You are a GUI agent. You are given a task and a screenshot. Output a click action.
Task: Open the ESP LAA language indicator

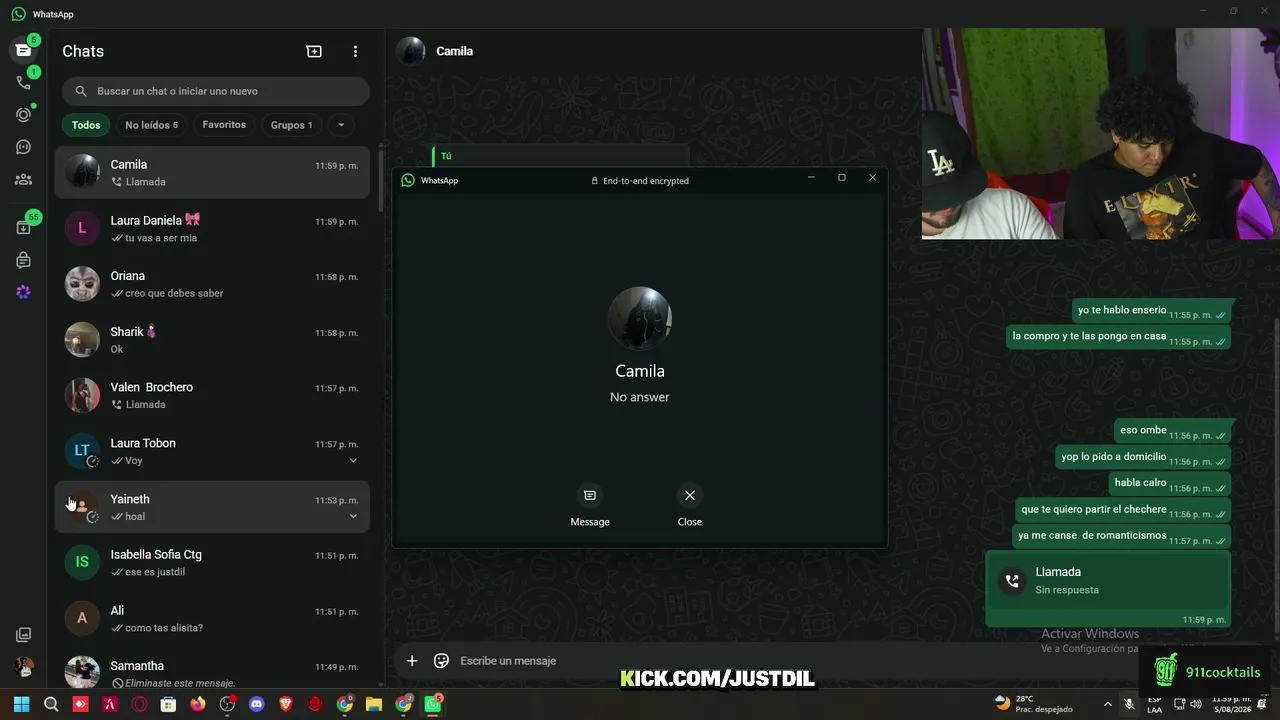click(x=1155, y=704)
